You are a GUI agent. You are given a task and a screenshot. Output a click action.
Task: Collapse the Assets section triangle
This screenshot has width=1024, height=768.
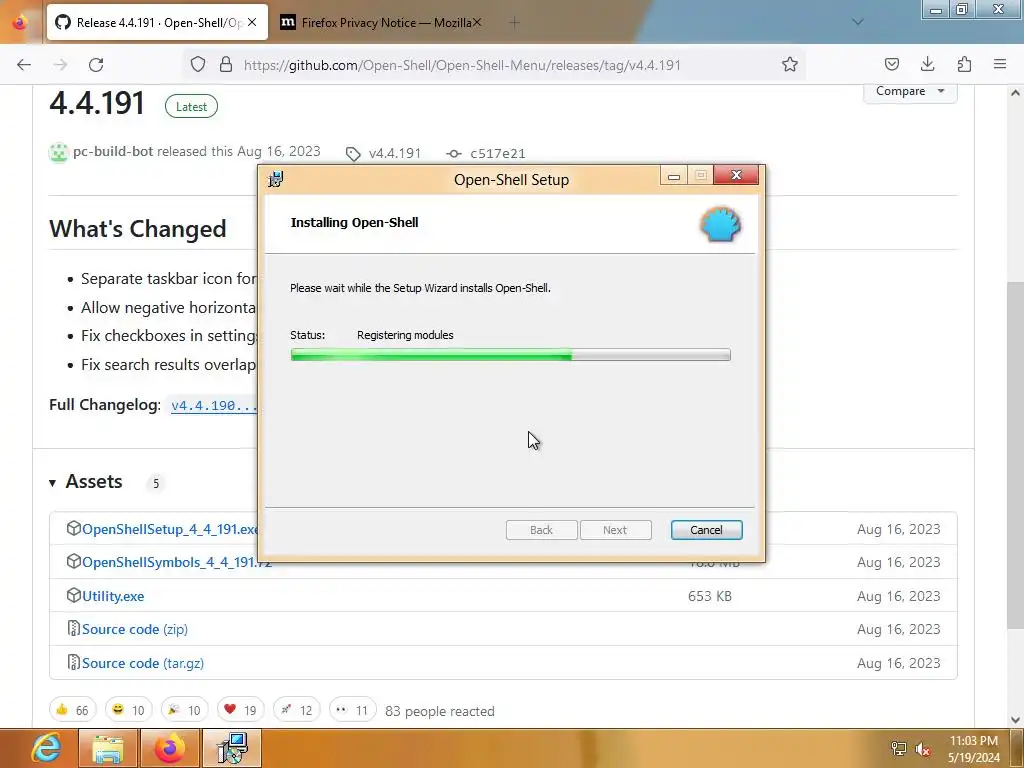pyautogui.click(x=52, y=483)
